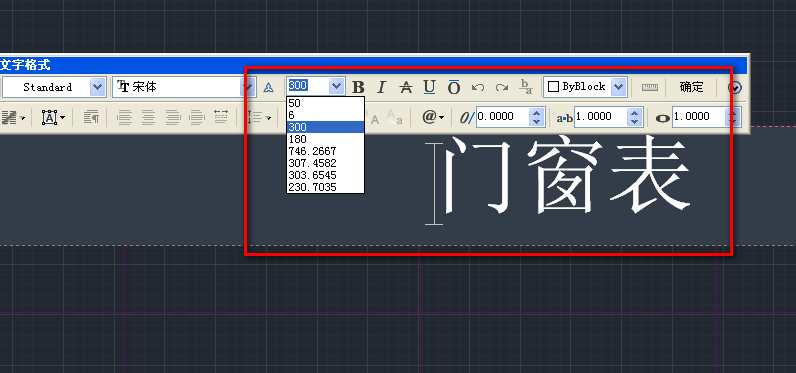Toggle Overline formatting
The height and width of the screenshot is (373, 796).
click(454, 87)
